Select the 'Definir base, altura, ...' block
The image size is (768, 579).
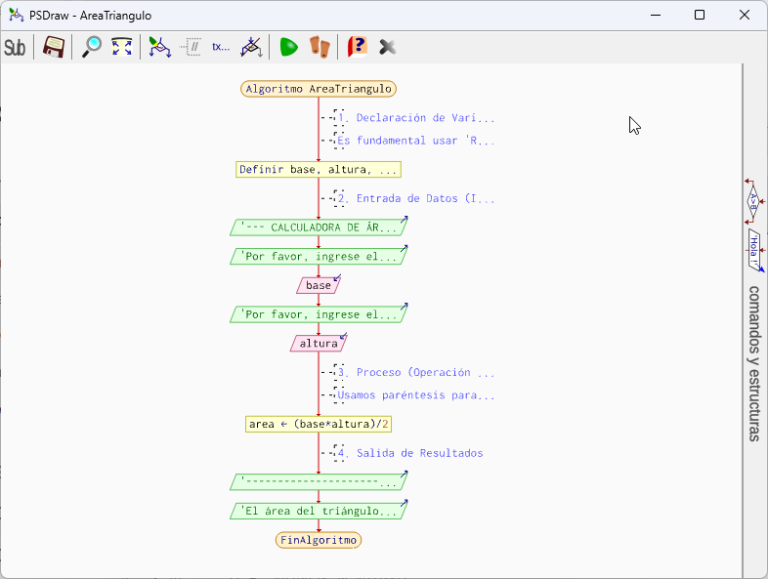tap(318, 170)
